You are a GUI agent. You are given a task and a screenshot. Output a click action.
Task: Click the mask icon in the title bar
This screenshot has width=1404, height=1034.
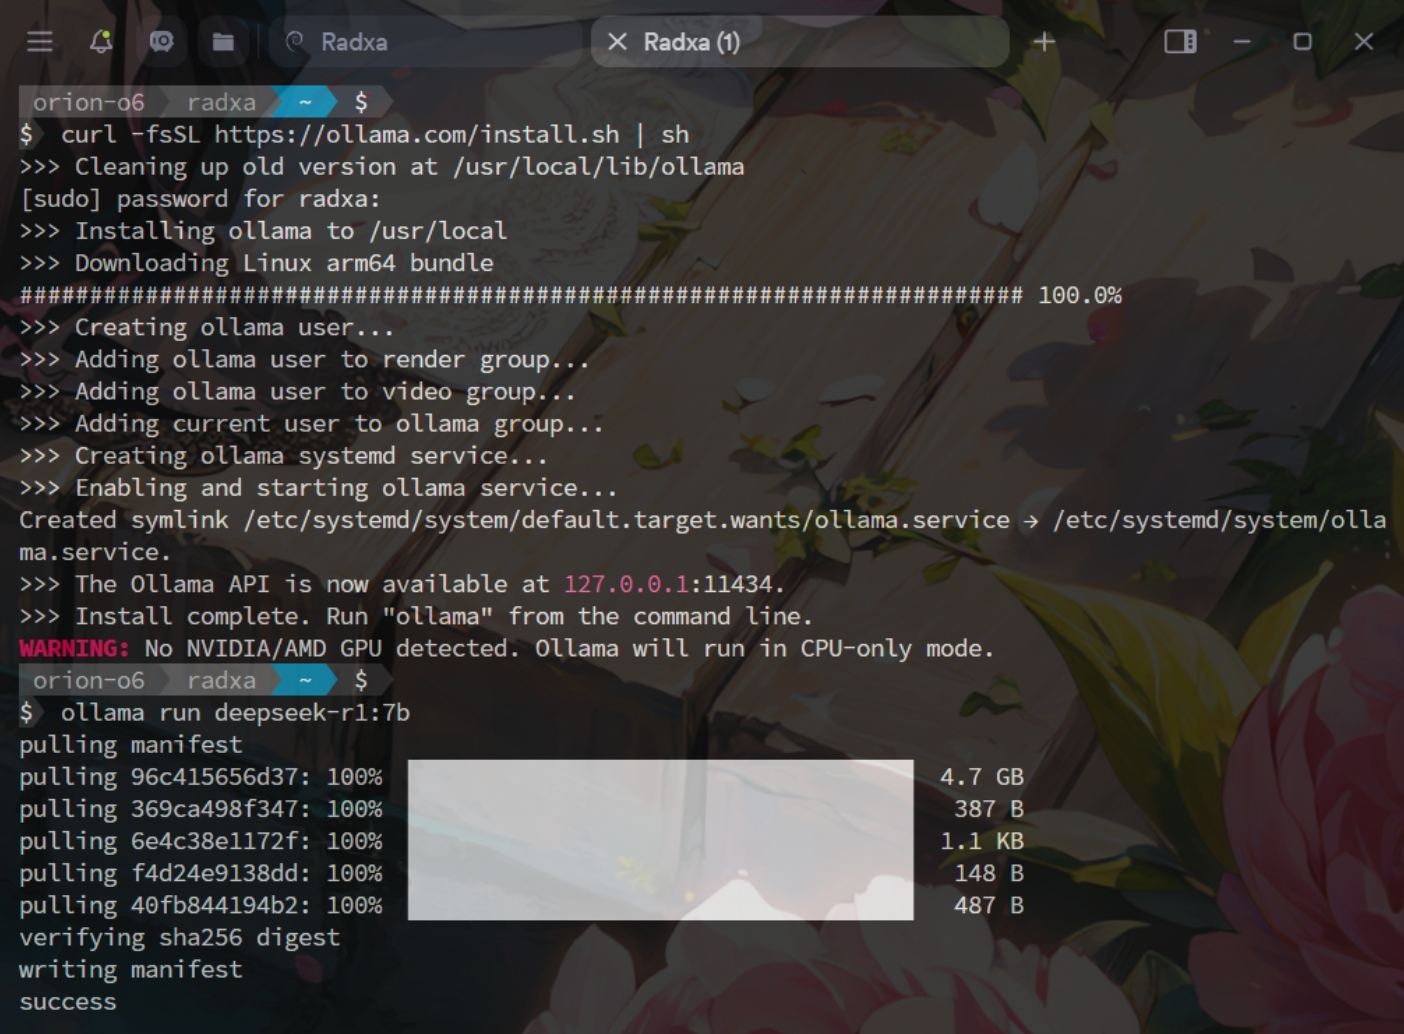pos(161,42)
